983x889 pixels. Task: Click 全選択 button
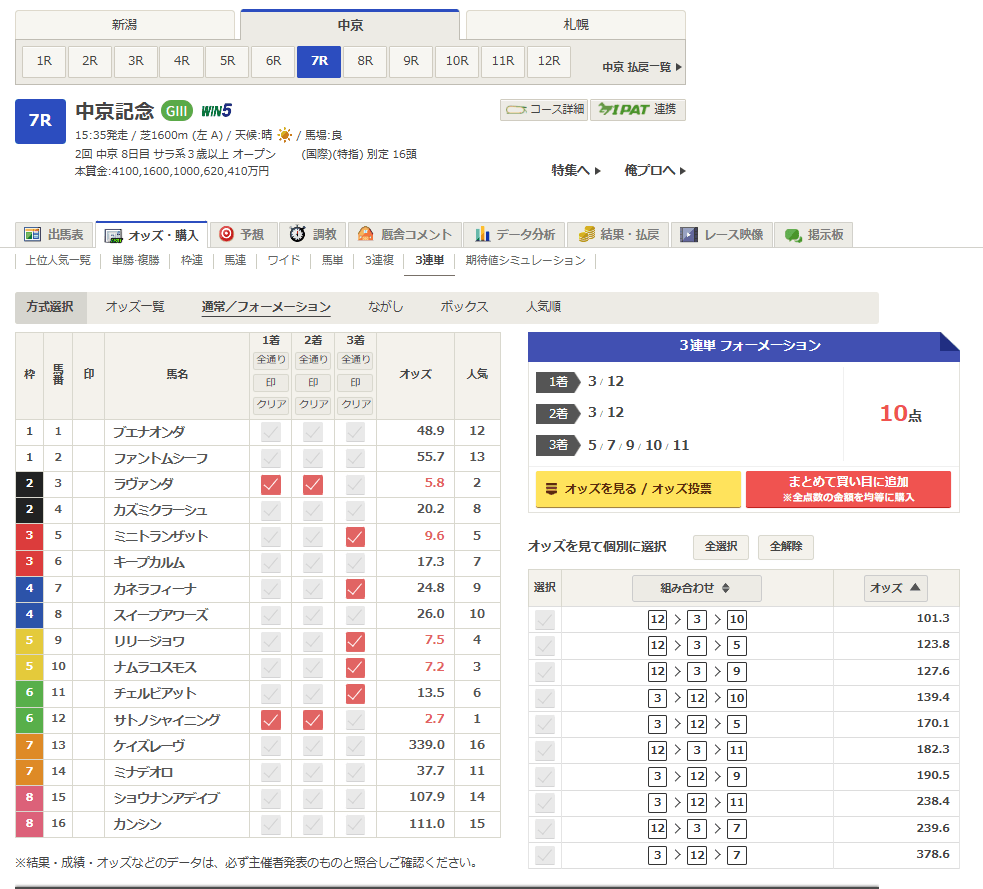(721, 547)
